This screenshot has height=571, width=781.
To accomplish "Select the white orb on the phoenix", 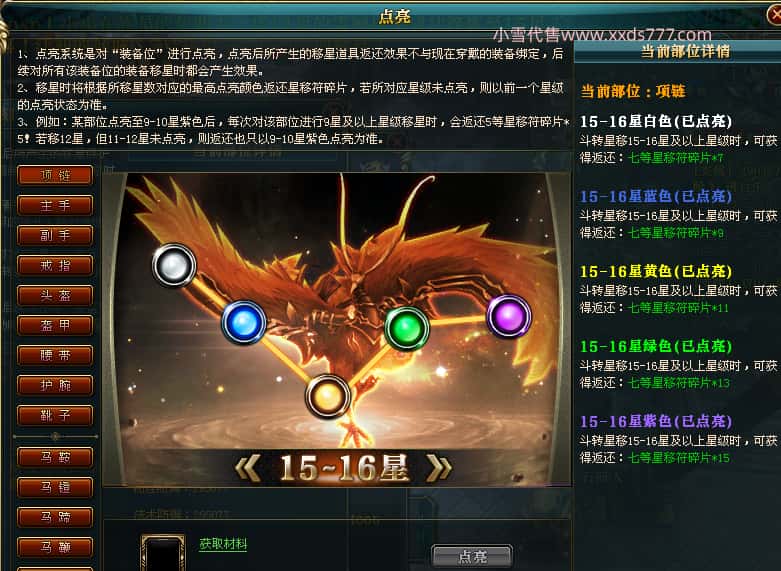I will click(x=174, y=265).
